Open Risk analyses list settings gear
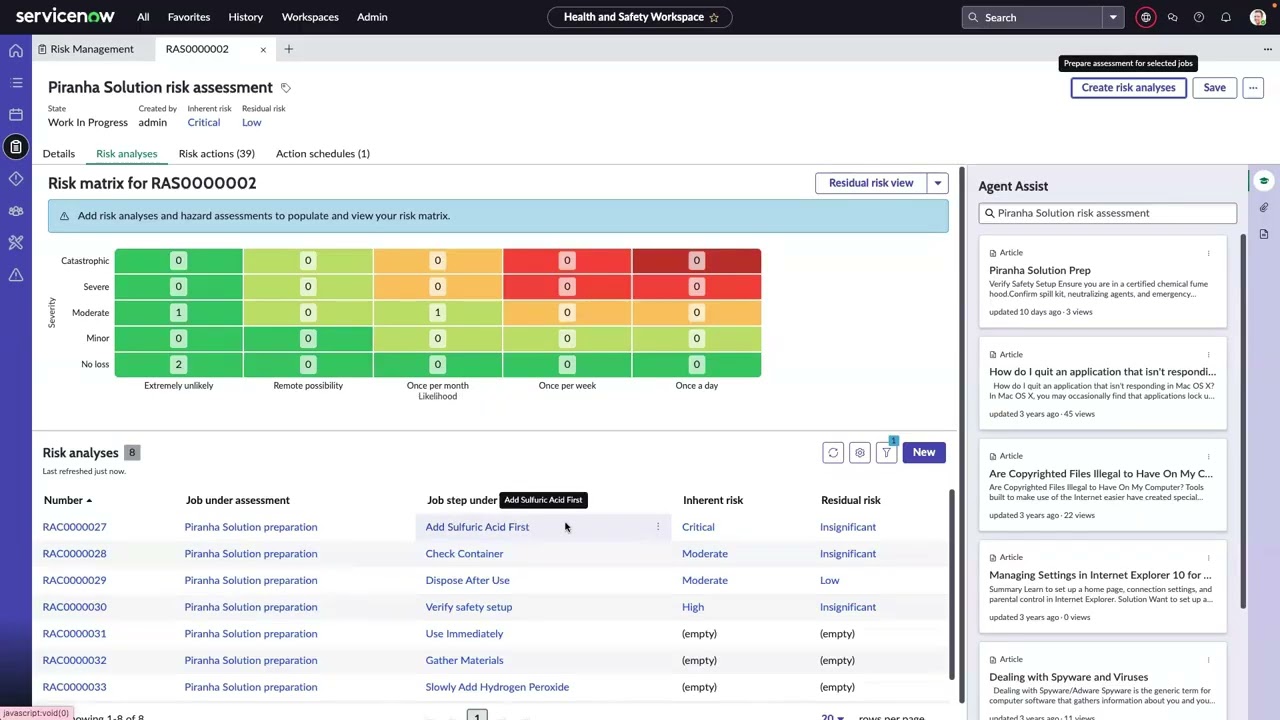This screenshot has height=720, width=1280. coord(859,453)
